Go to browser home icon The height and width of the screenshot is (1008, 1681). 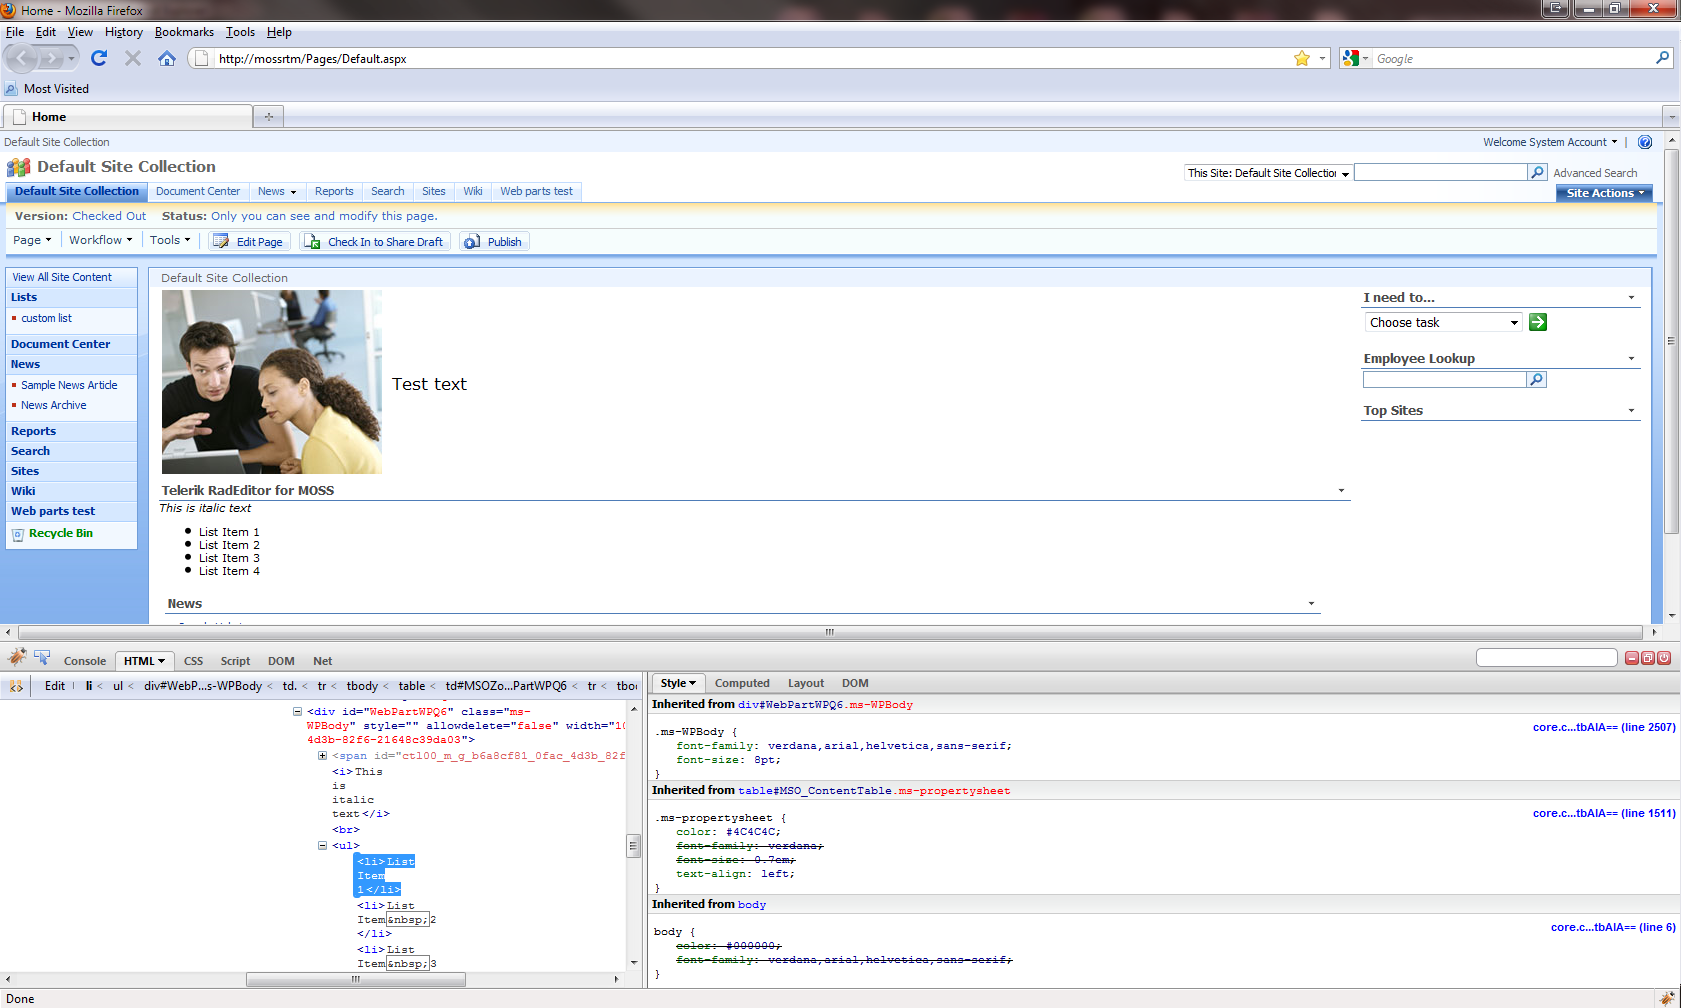pyautogui.click(x=167, y=58)
